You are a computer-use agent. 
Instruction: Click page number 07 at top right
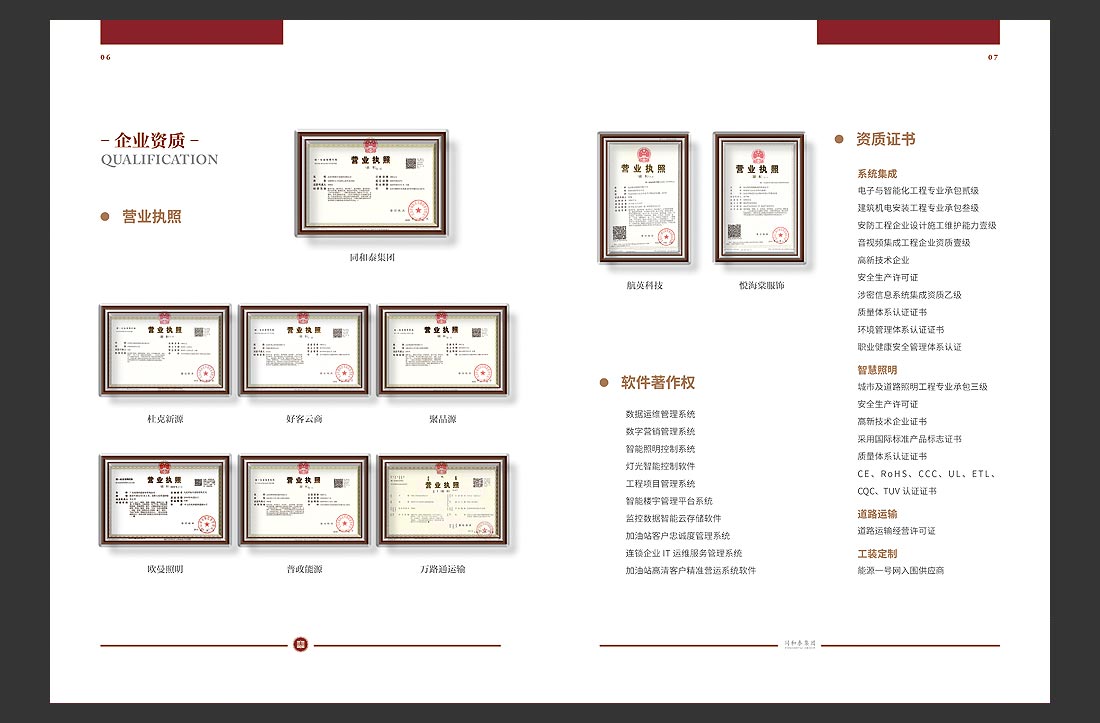tap(993, 57)
